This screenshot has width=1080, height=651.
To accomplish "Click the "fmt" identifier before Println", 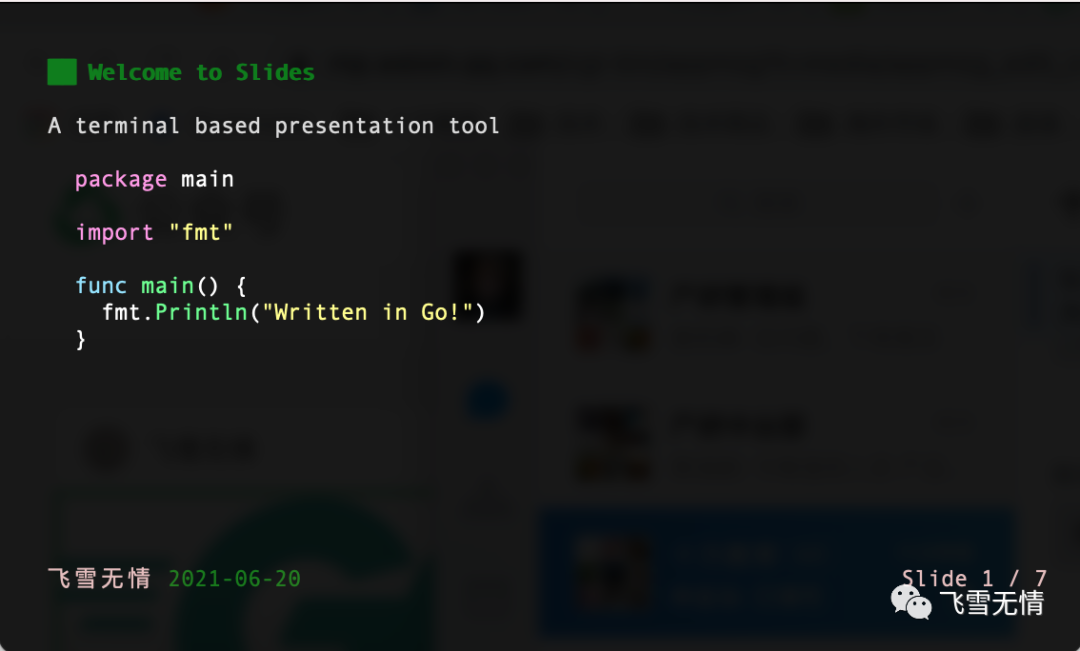I will click(121, 313).
